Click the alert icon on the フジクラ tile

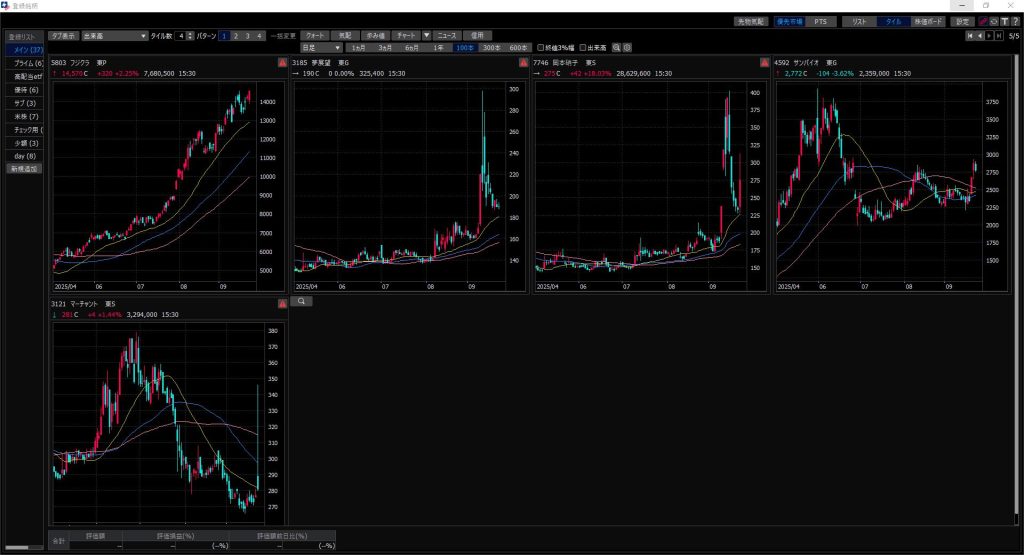(282, 63)
